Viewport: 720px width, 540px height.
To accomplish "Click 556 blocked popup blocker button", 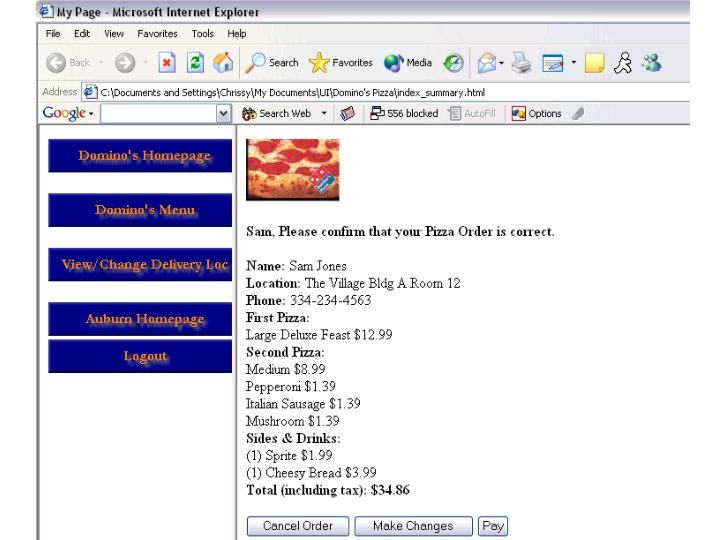I will click(404, 113).
